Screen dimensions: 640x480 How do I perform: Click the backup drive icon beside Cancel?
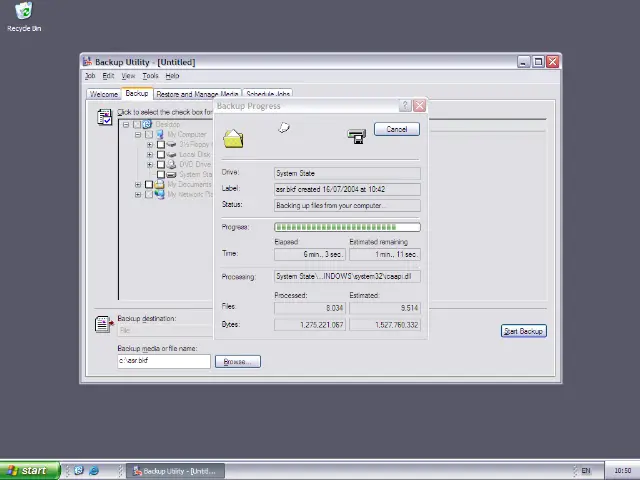[356, 136]
